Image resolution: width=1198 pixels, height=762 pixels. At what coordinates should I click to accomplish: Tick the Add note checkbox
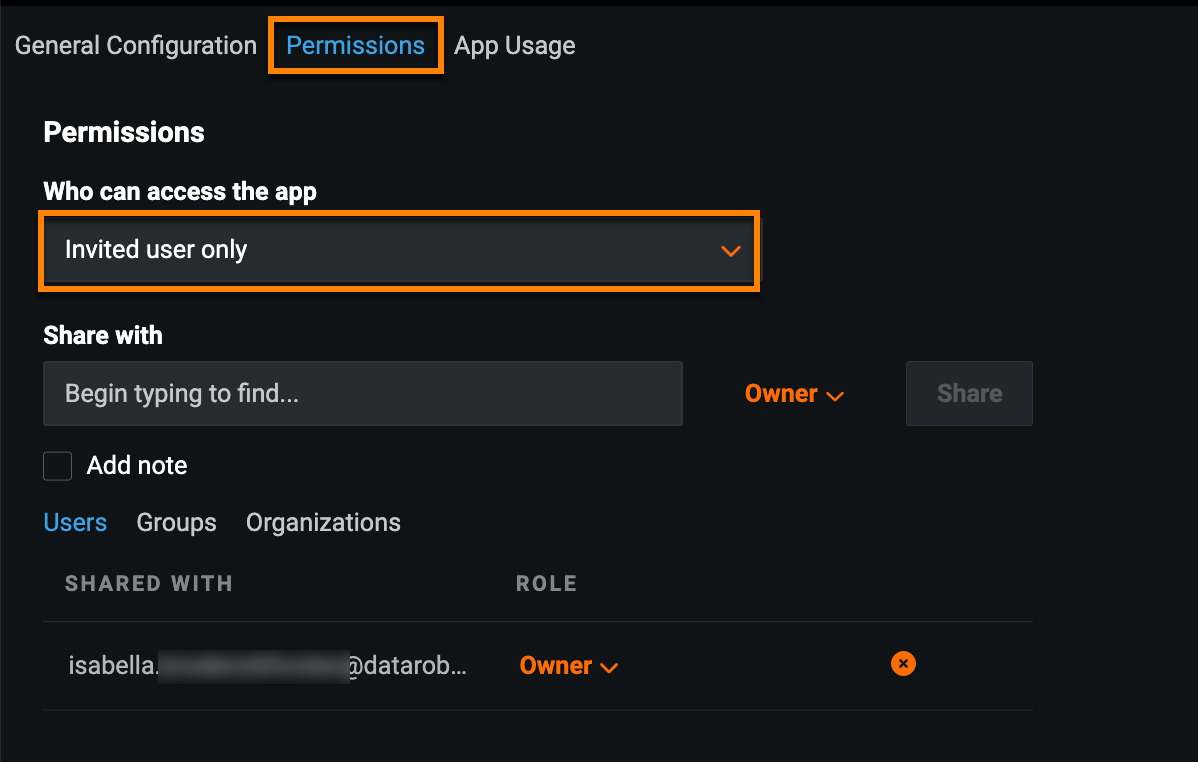point(58,466)
